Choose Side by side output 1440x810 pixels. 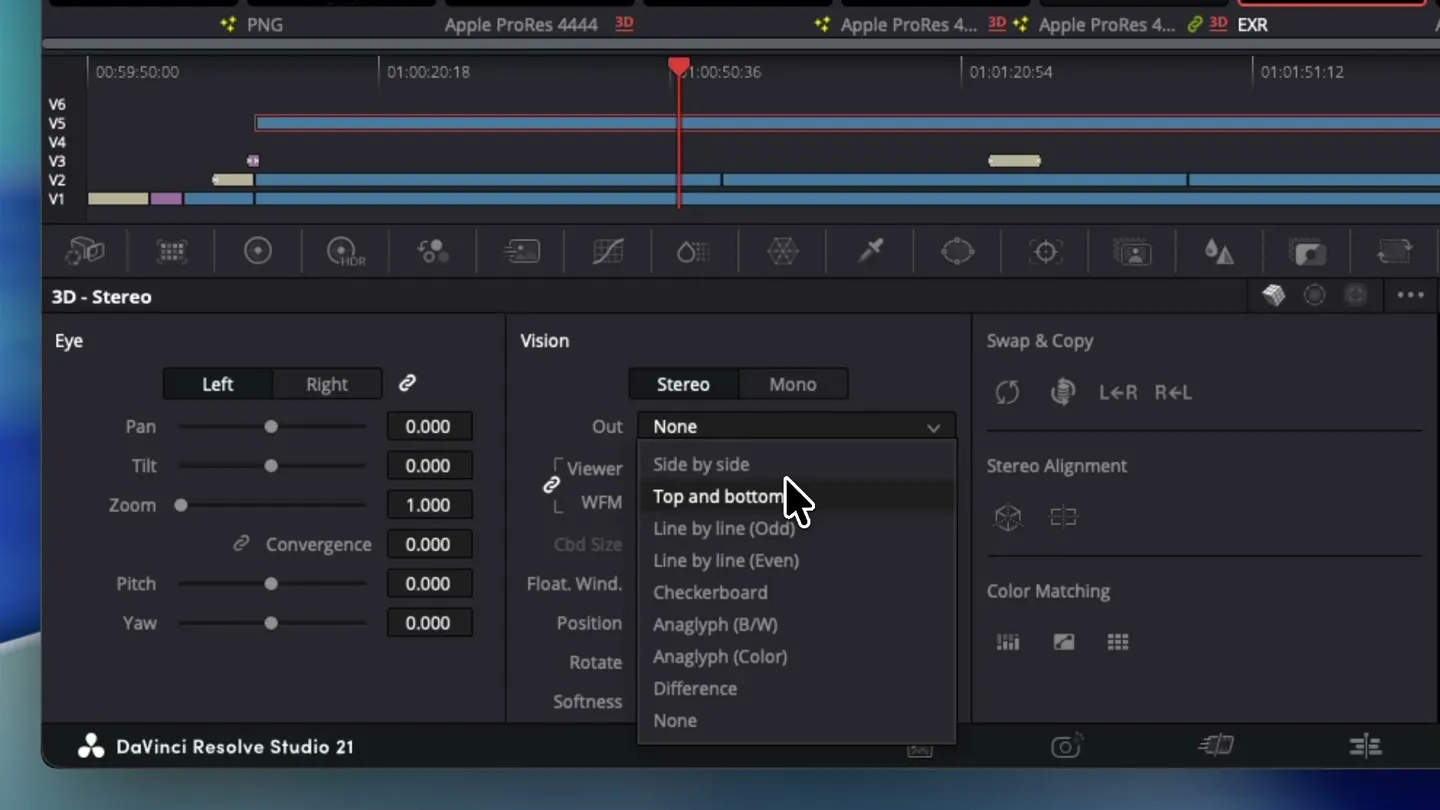[x=796, y=464]
